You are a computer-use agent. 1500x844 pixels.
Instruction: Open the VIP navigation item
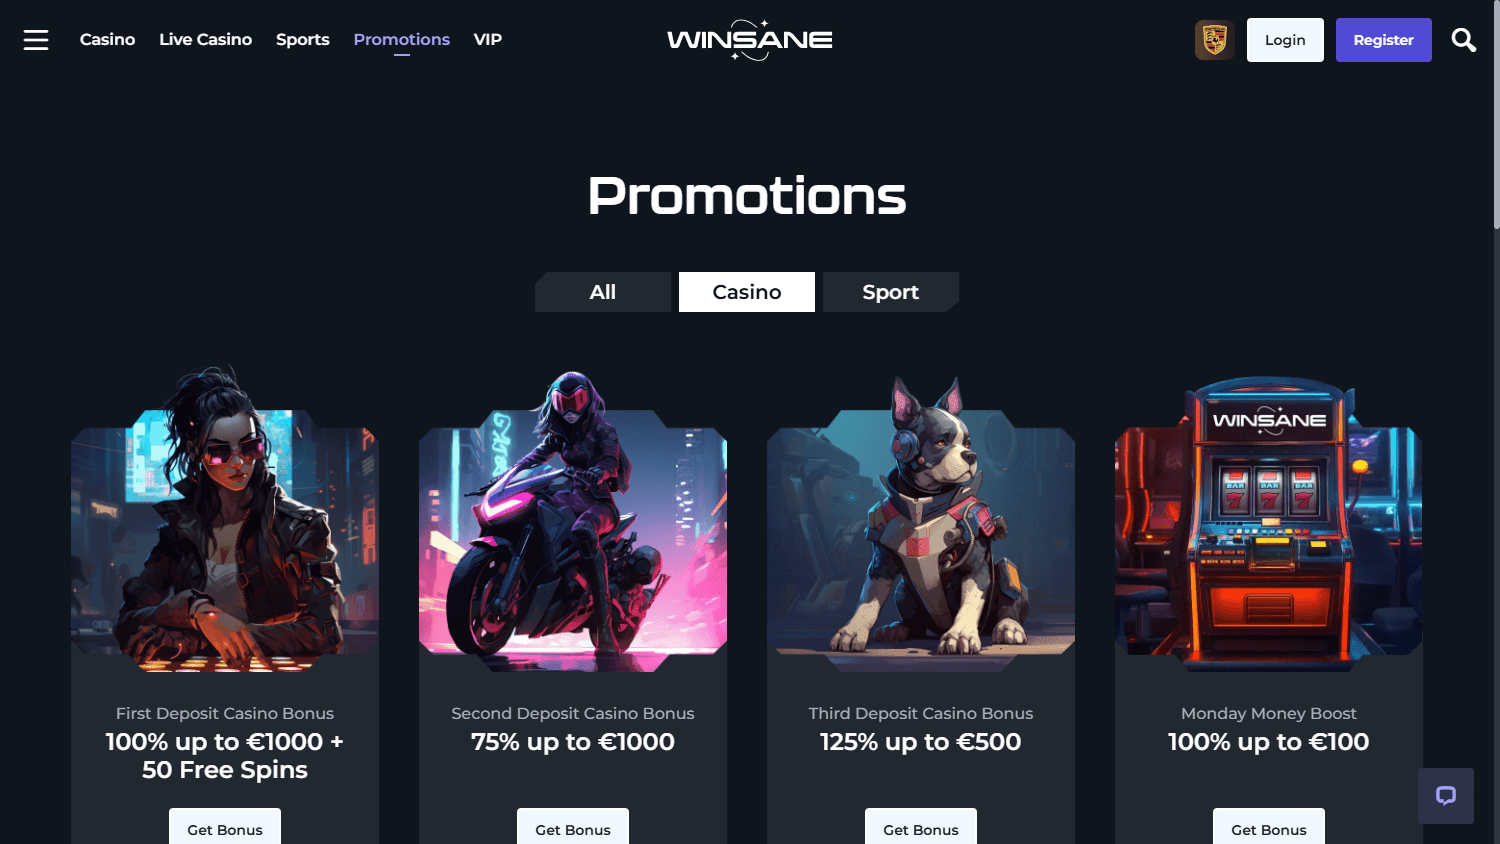[x=488, y=40]
